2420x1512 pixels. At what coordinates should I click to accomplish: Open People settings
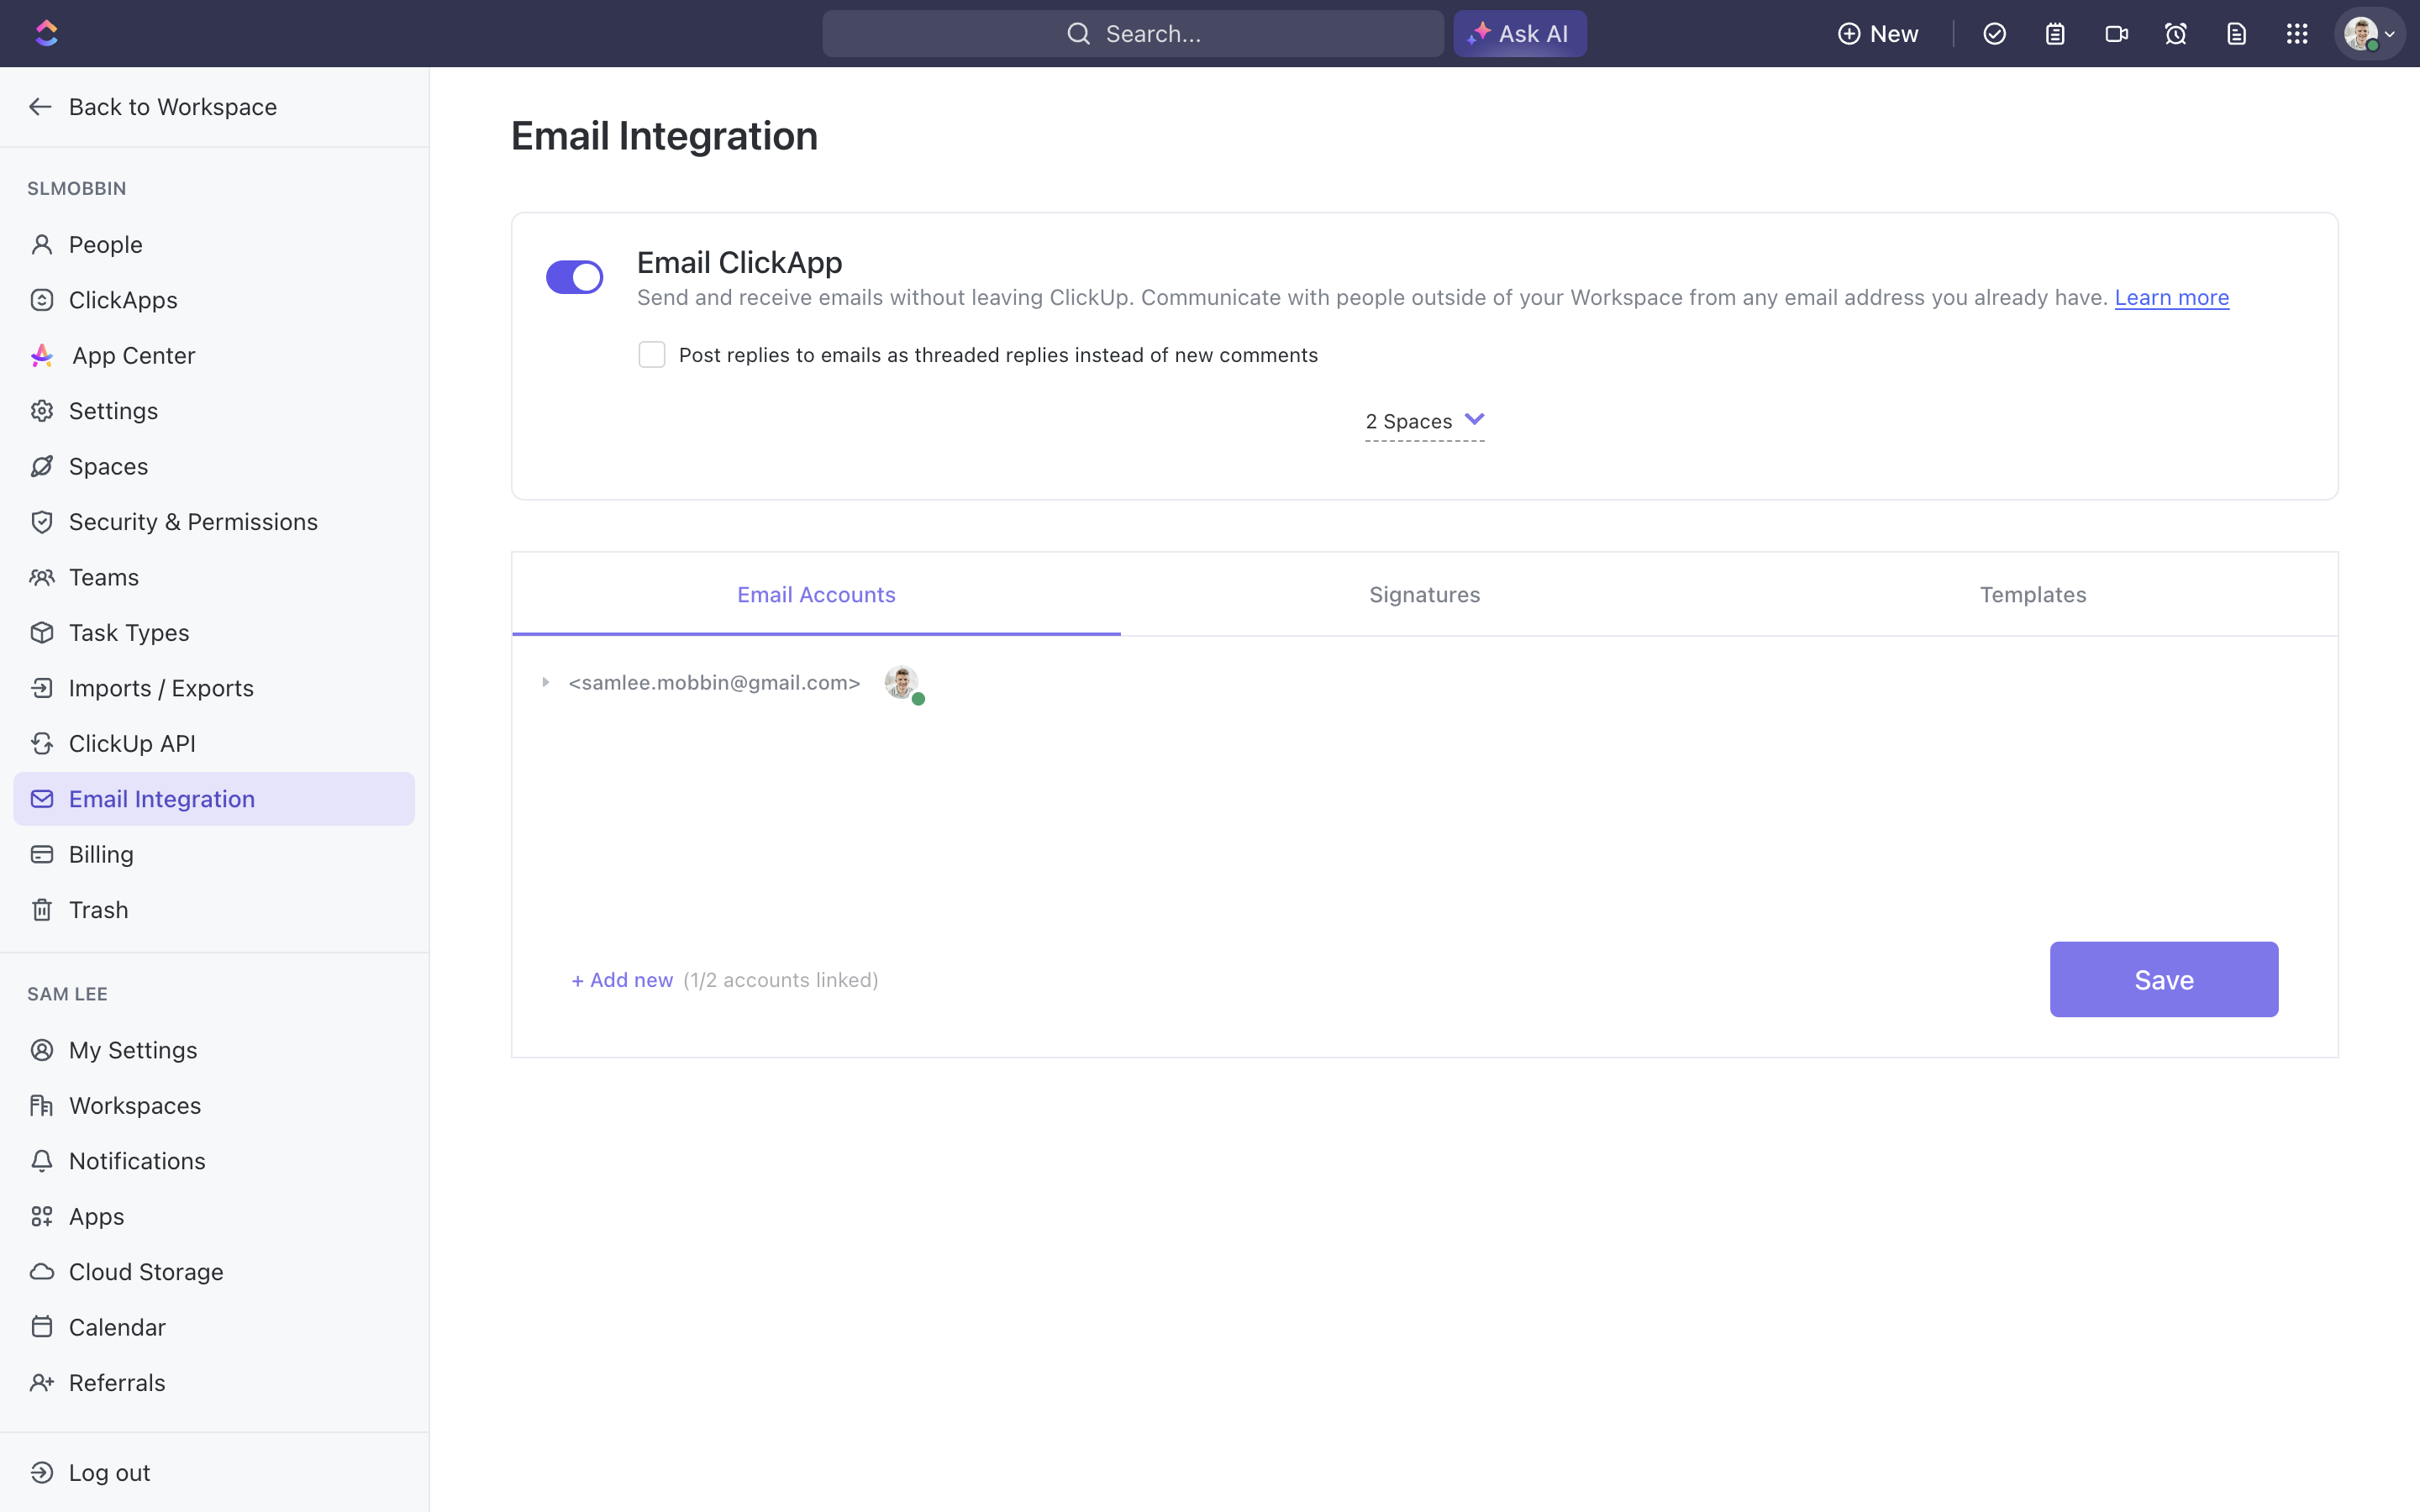(x=214, y=245)
